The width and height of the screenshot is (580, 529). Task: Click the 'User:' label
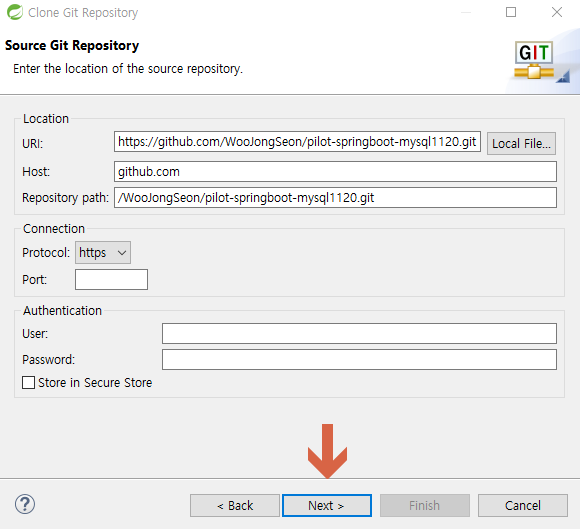[x=35, y=334]
